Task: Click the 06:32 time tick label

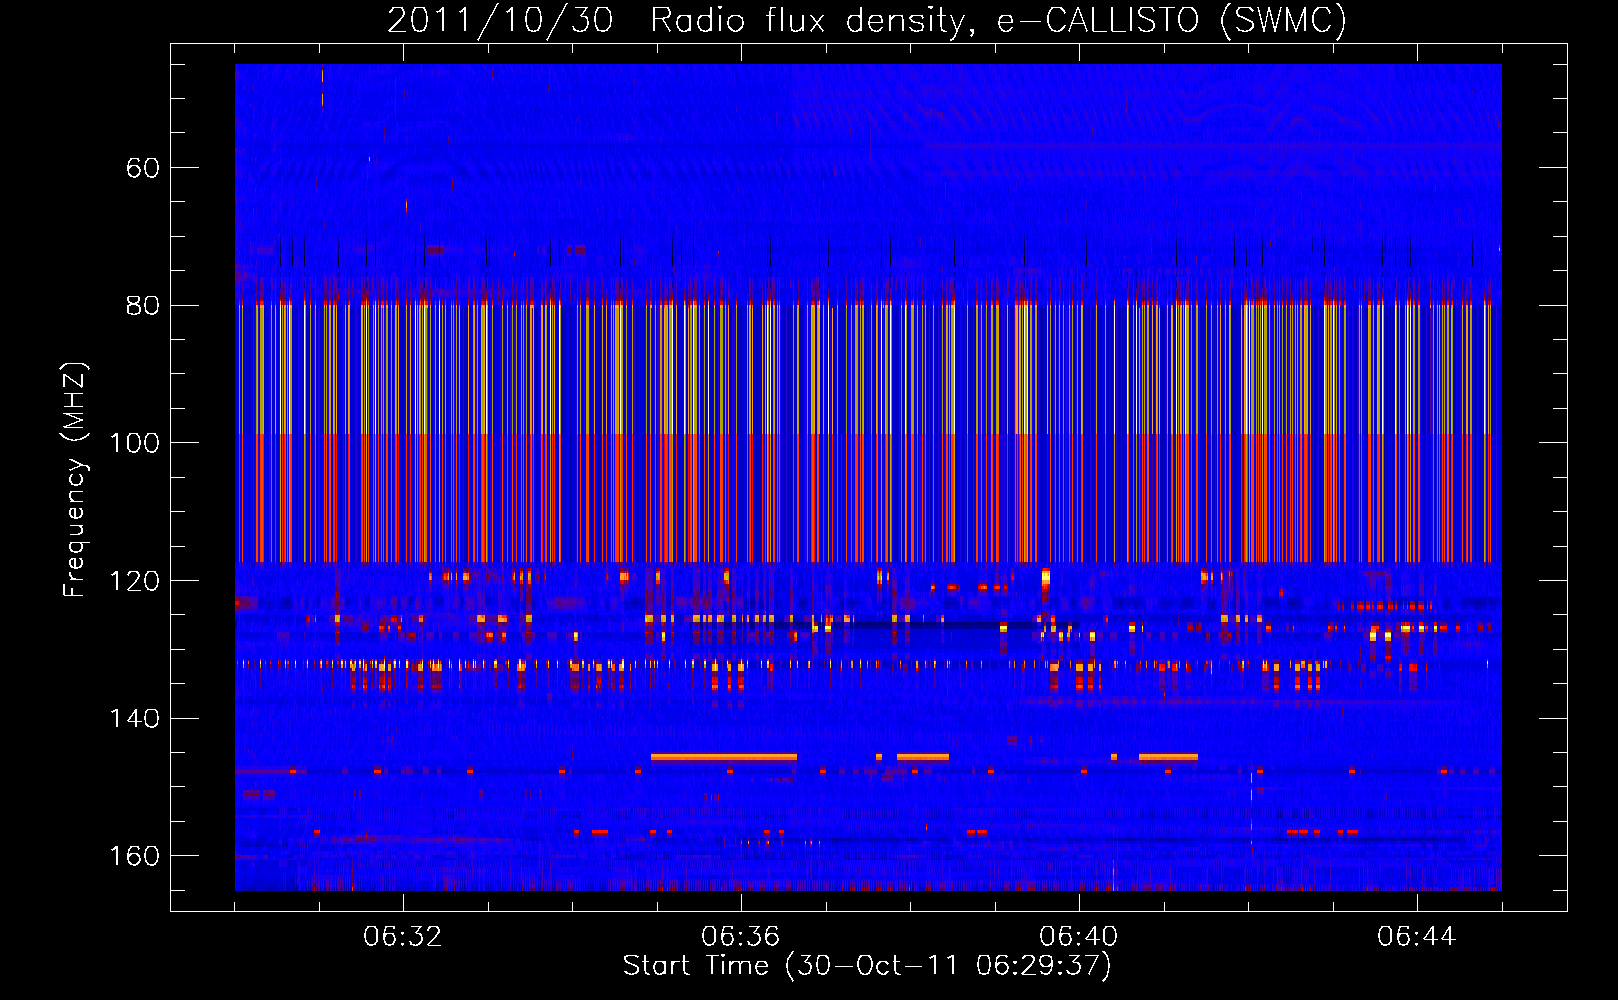Action: 403,937
